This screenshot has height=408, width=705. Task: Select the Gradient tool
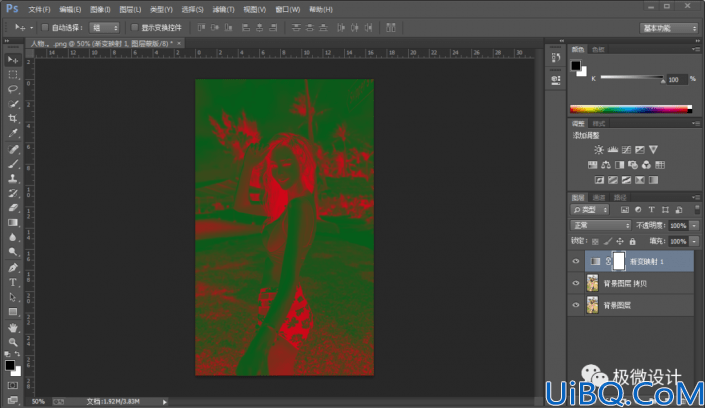tap(13, 222)
